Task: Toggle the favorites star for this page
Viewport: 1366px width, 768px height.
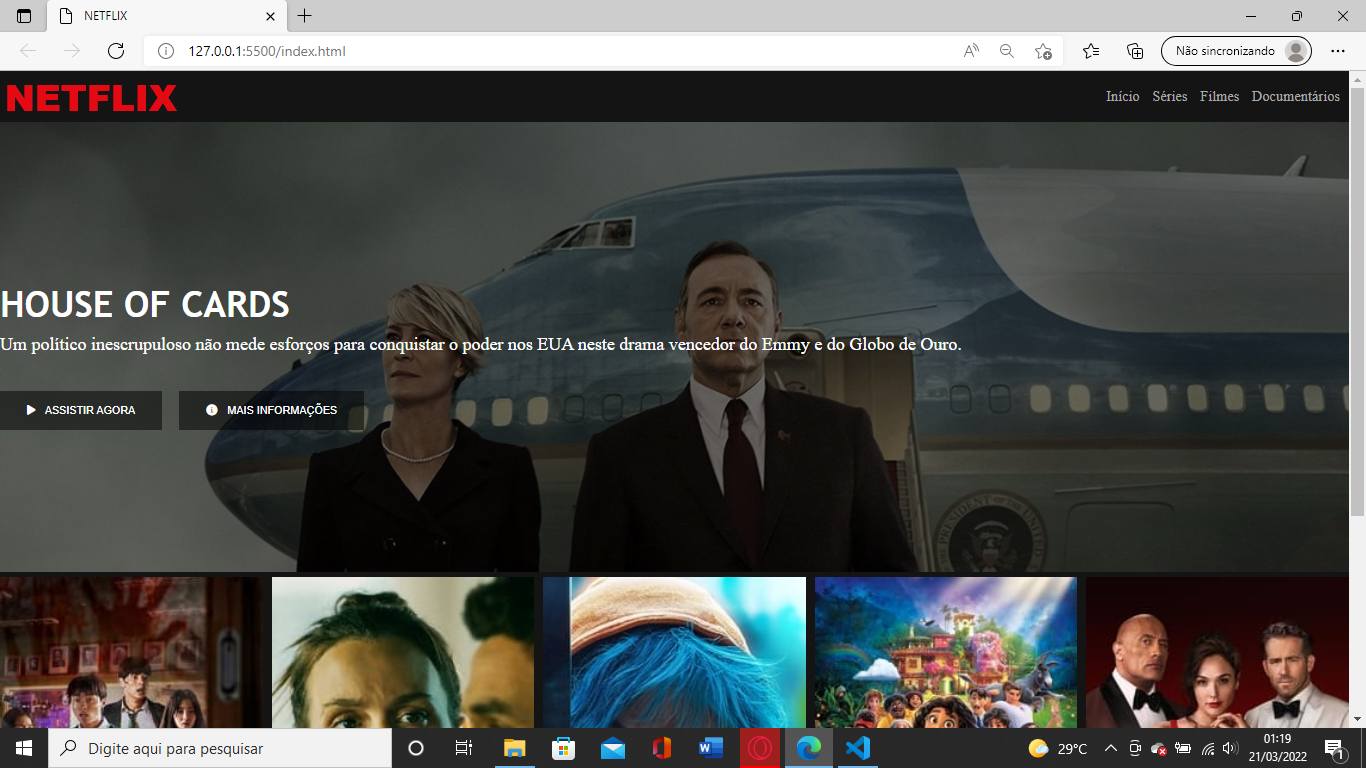Action: (1043, 50)
